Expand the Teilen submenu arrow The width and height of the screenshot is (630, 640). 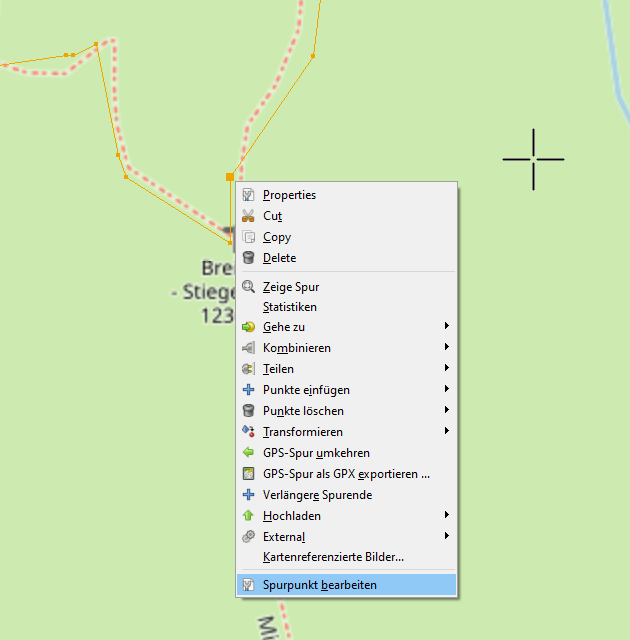pyautogui.click(x=447, y=368)
